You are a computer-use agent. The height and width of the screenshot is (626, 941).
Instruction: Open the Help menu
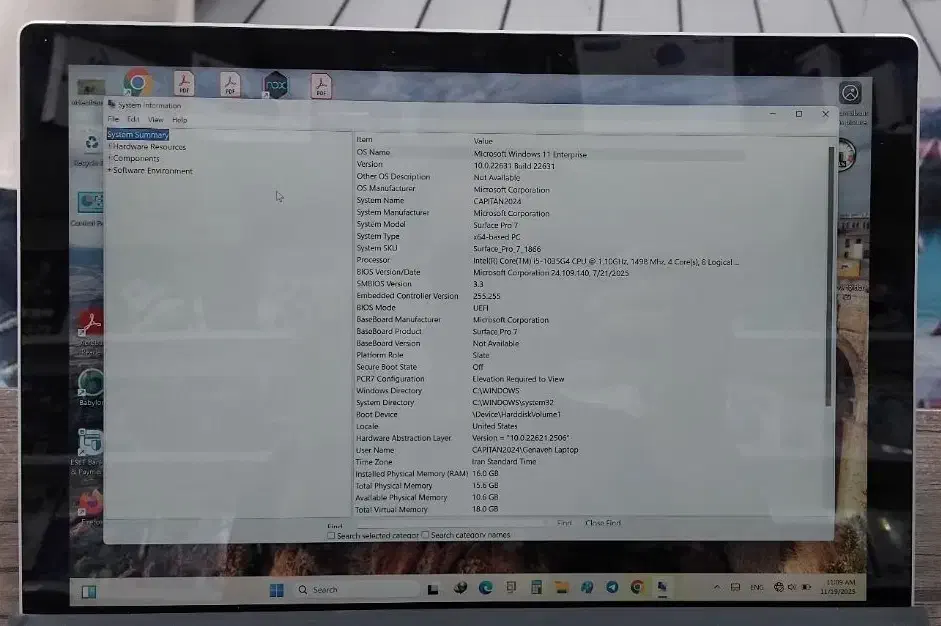(179, 120)
